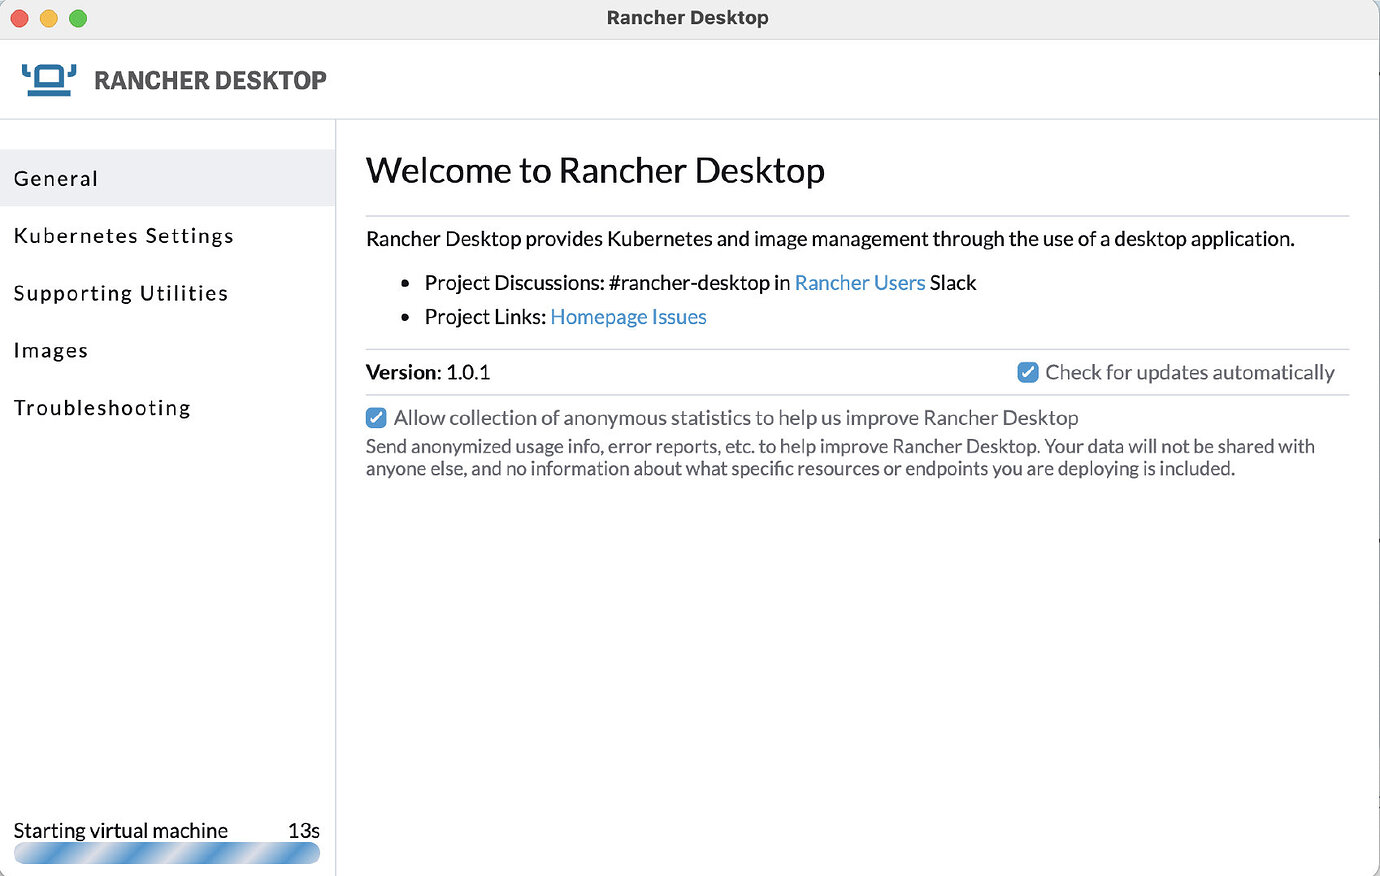Open the Rancher Users Slack link
The height and width of the screenshot is (876, 1380).
(859, 283)
